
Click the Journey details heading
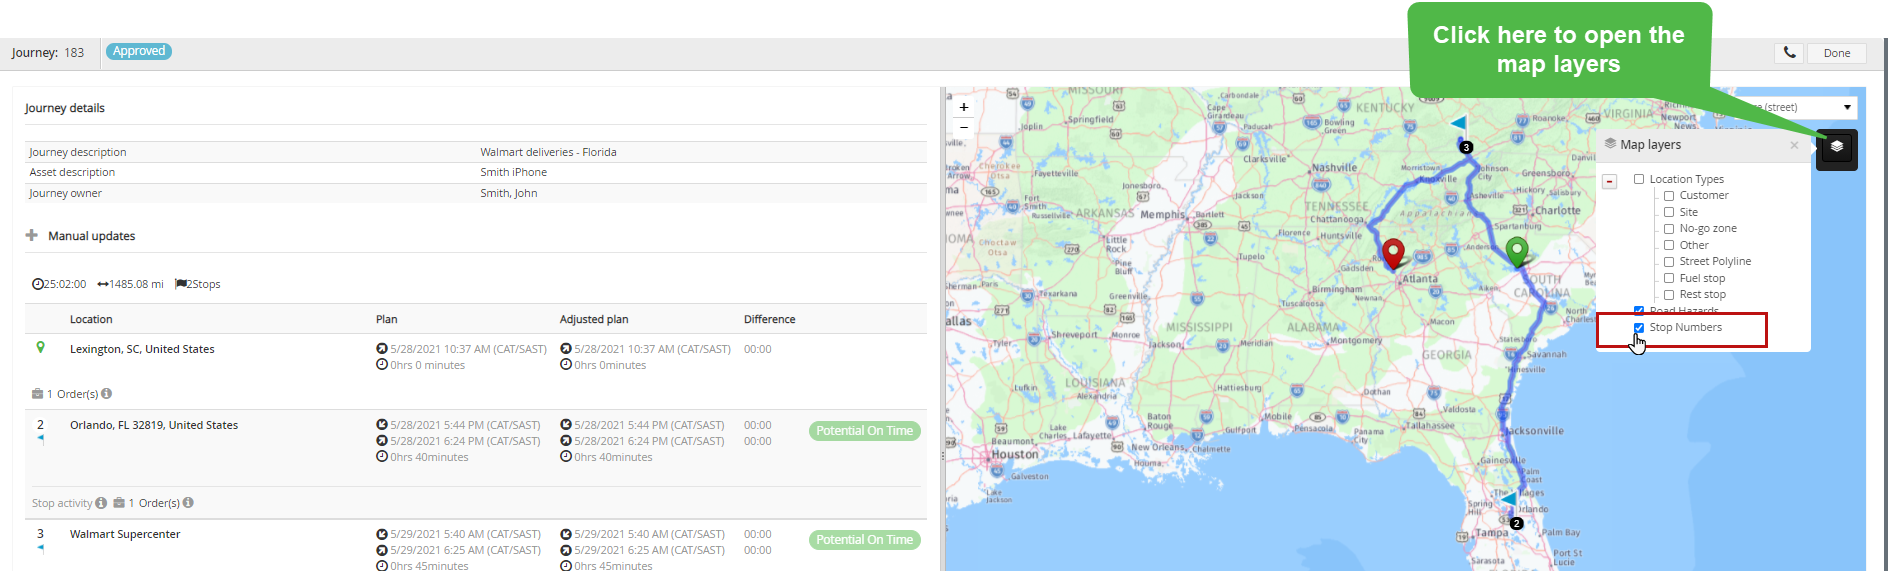coord(65,108)
